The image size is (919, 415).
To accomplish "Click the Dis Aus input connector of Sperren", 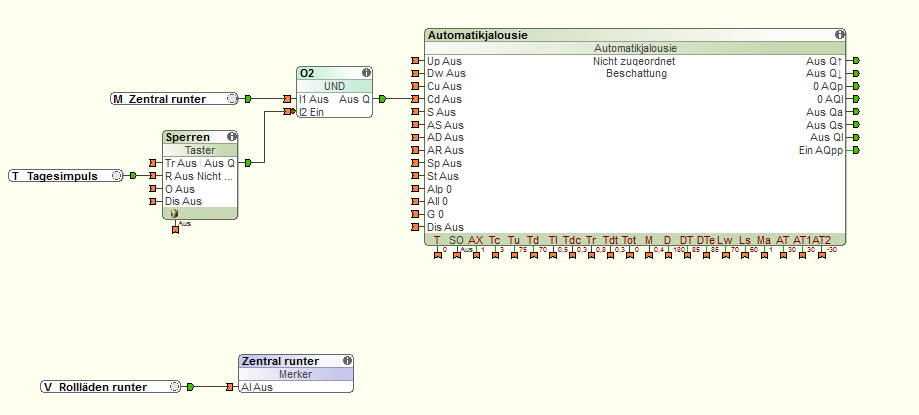I will (153, 201).
